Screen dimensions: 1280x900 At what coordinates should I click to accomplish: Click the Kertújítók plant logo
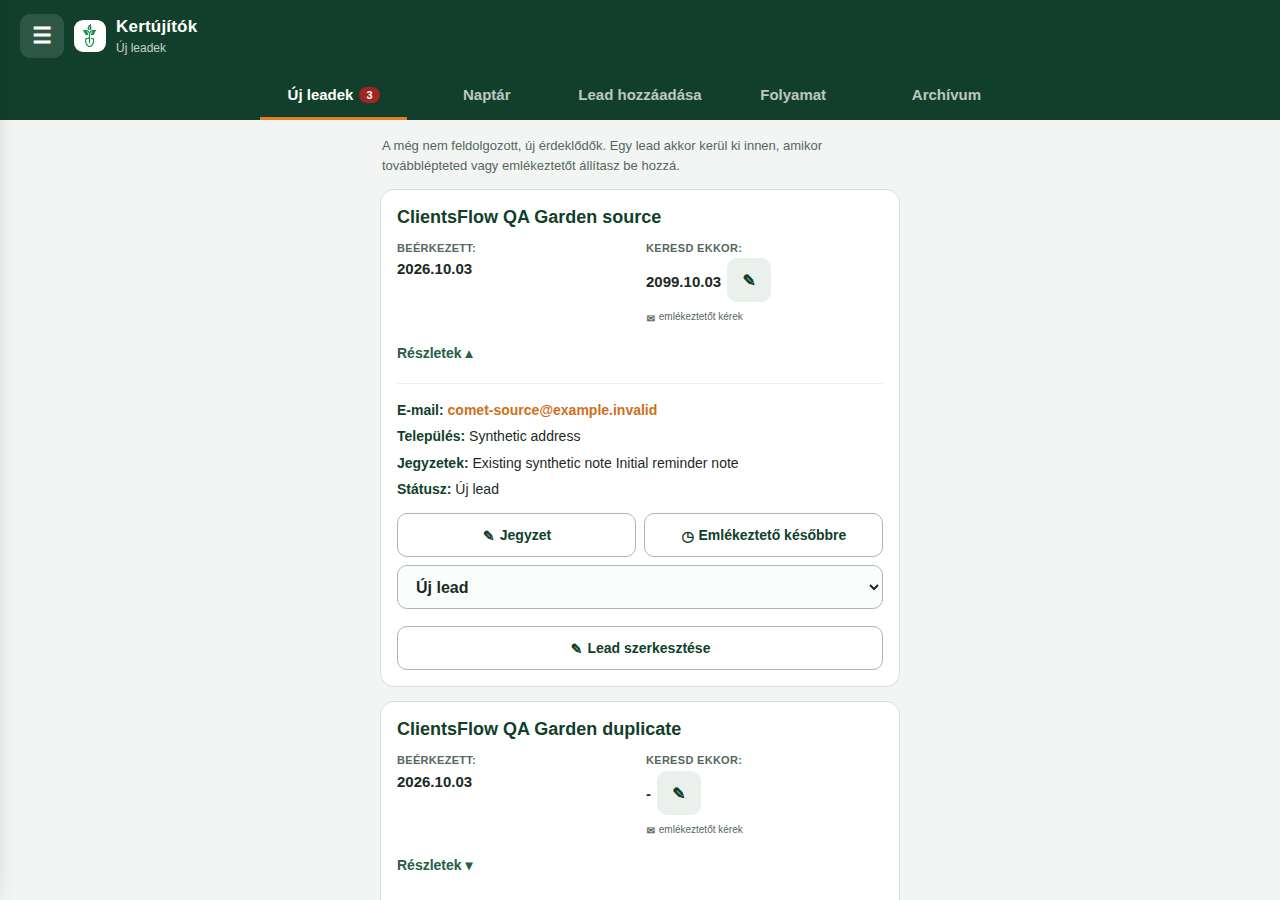[x=90, y=36]
